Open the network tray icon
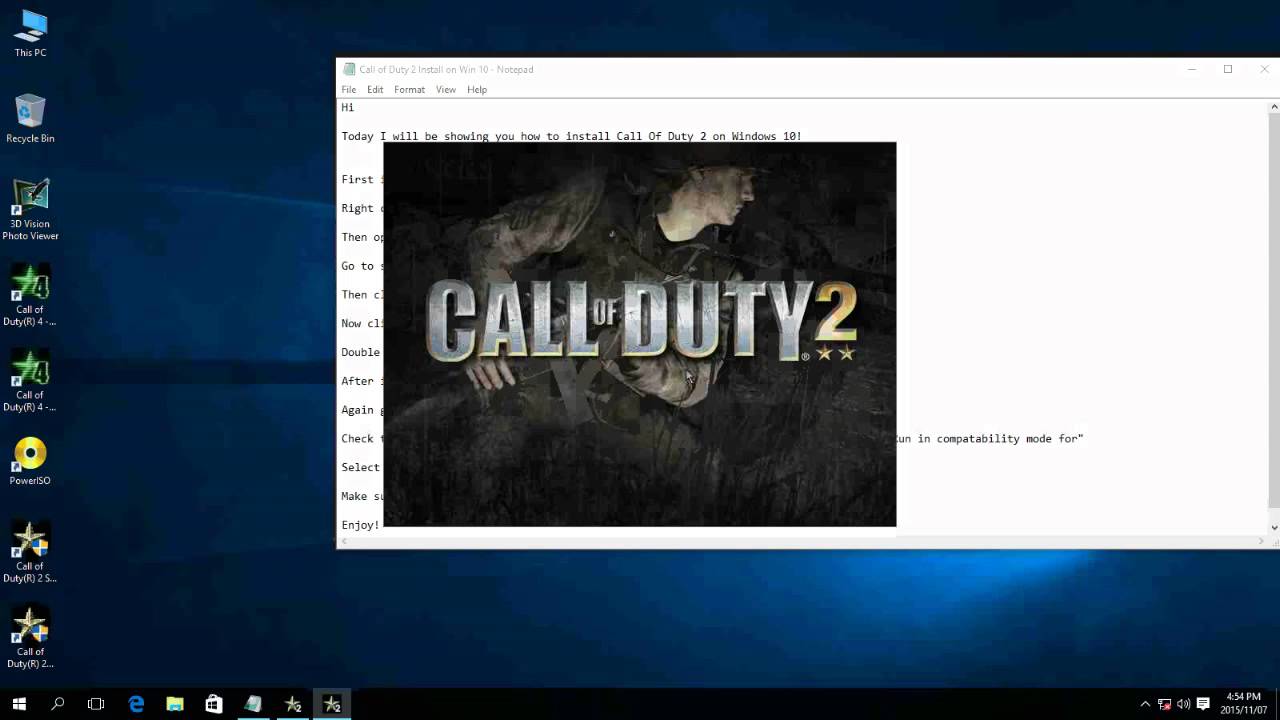This screenshot has width=1280, height=720. point(1165,704)
